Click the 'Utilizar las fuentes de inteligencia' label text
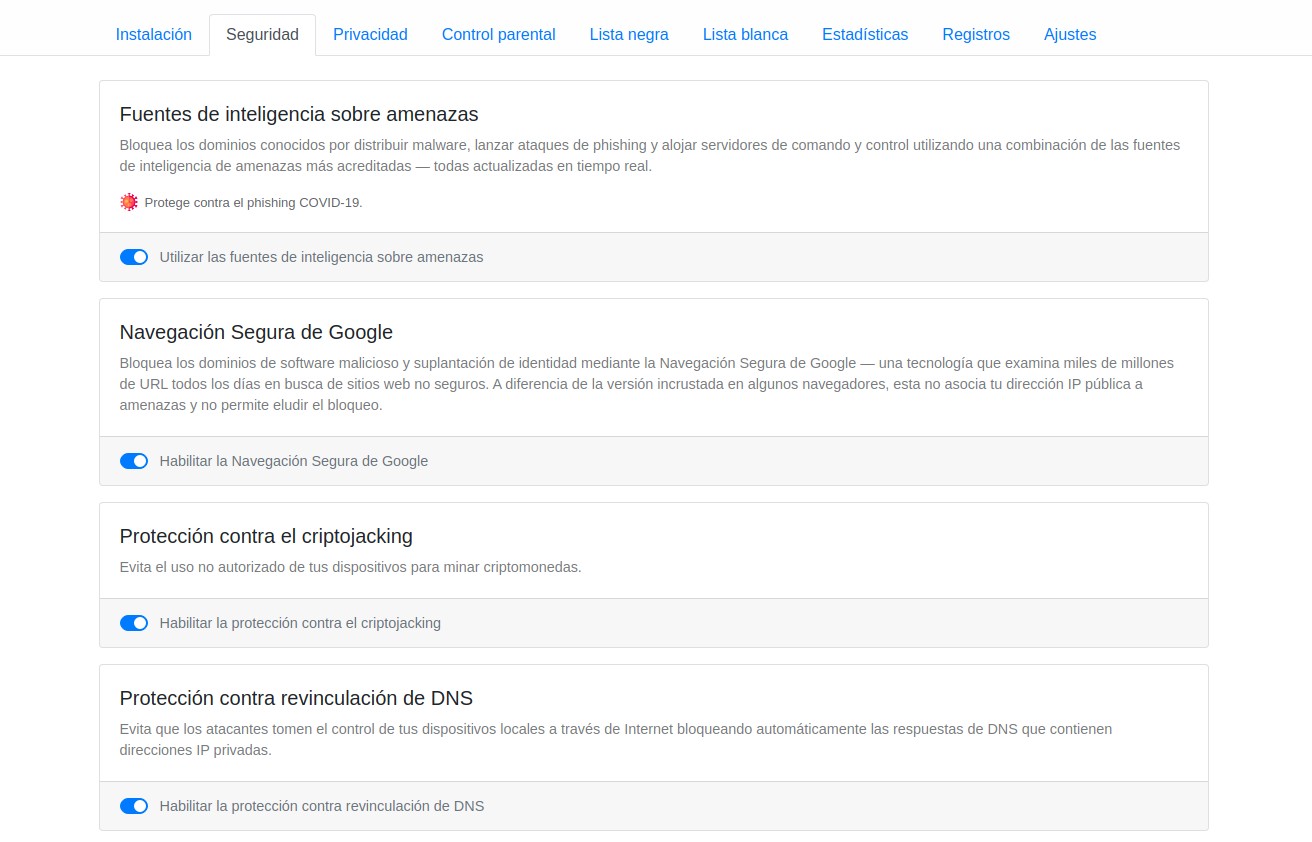 pos(321,257)
